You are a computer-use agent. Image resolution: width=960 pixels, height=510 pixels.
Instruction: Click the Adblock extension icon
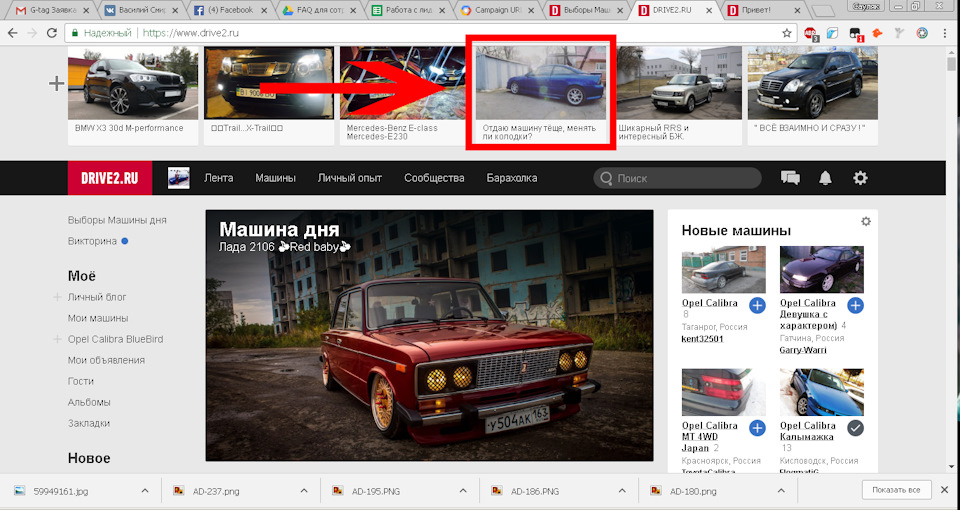click(811, 34)
